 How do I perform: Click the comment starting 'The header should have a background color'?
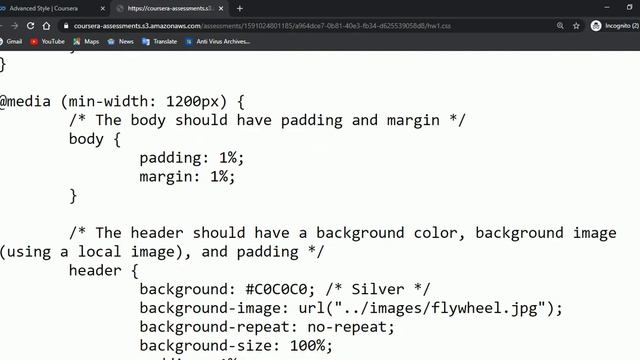pos(343,233)
